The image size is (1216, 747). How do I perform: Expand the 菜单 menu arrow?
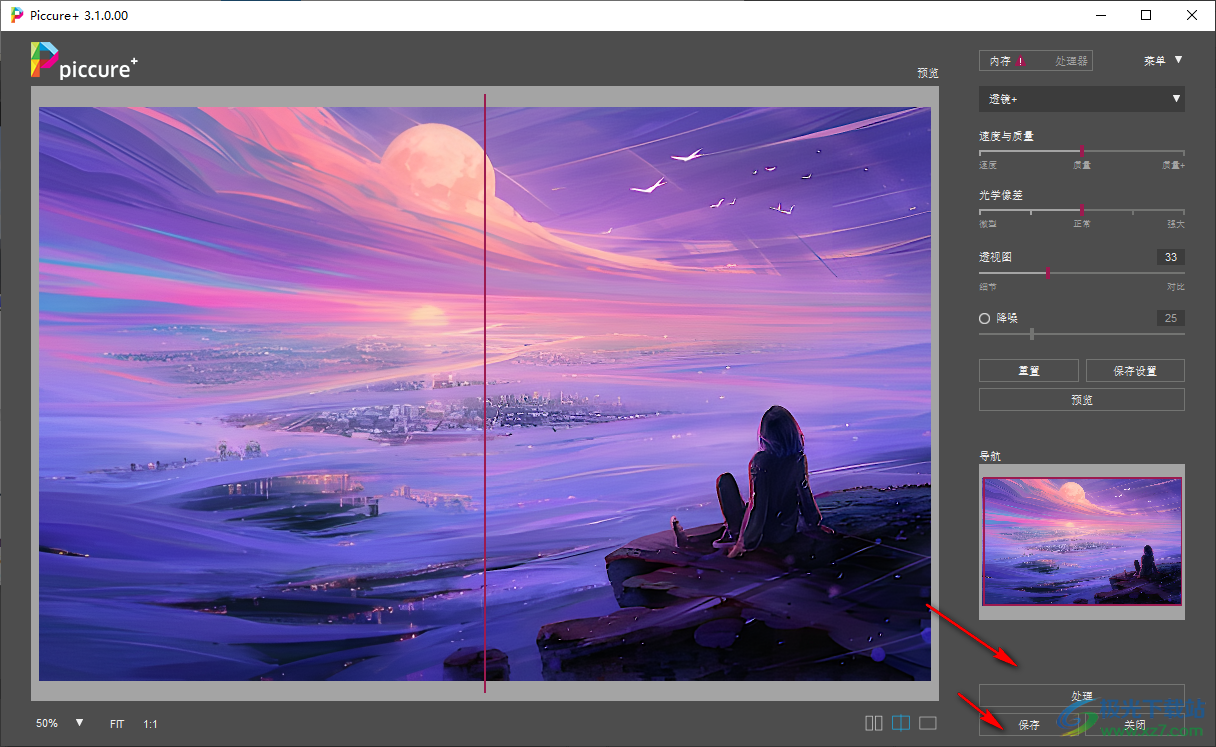click(x=1178, y=60)
